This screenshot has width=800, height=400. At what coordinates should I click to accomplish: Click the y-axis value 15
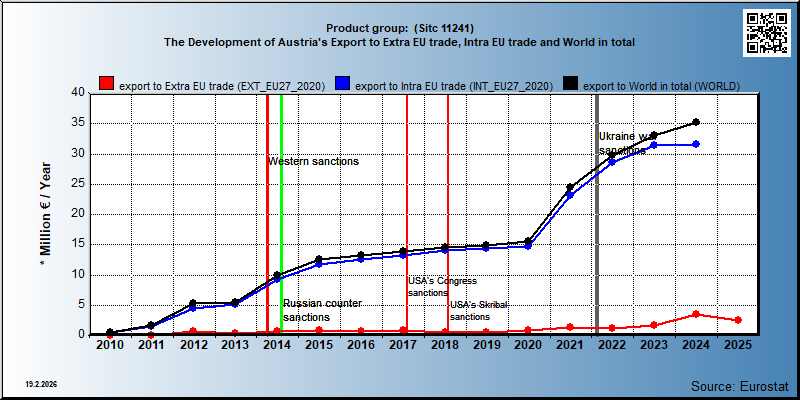click(x=78, y=244)
